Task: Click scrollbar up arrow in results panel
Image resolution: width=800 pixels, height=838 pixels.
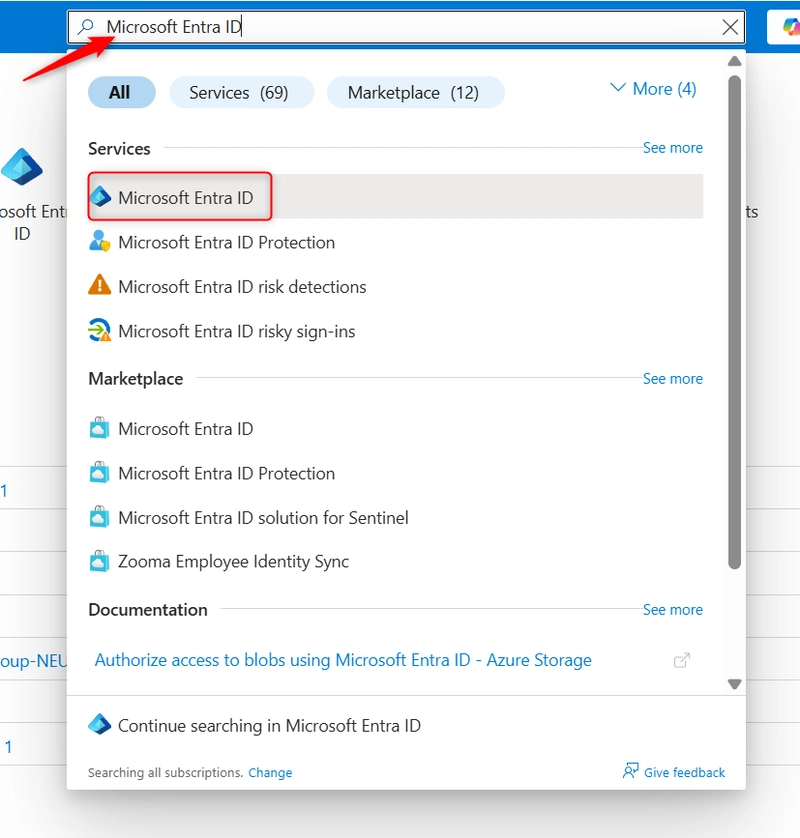Action: [x=735, y=61]
